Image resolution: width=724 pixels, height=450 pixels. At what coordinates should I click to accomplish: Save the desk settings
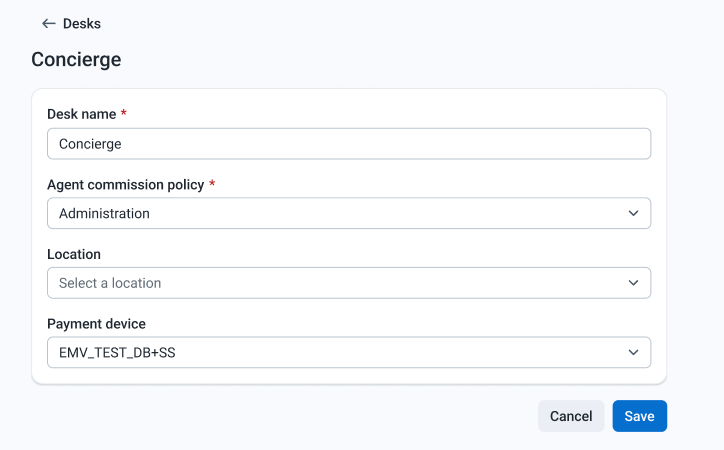click(x=639, y=416)
